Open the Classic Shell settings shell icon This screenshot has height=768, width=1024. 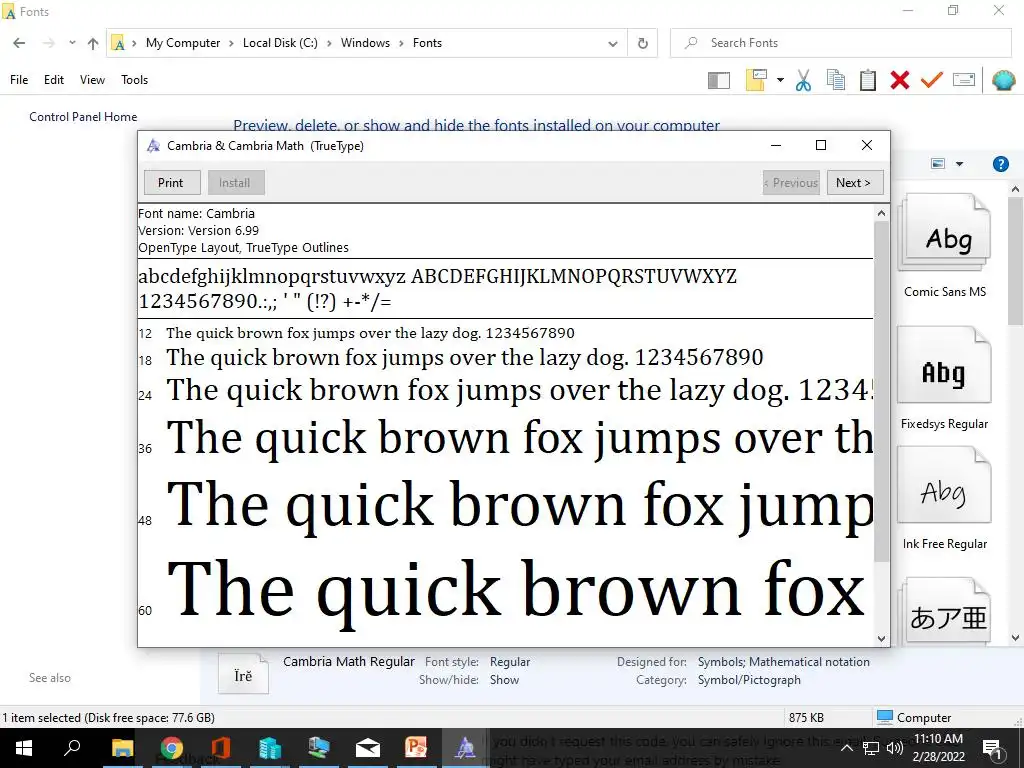(x=1003, y=80)
